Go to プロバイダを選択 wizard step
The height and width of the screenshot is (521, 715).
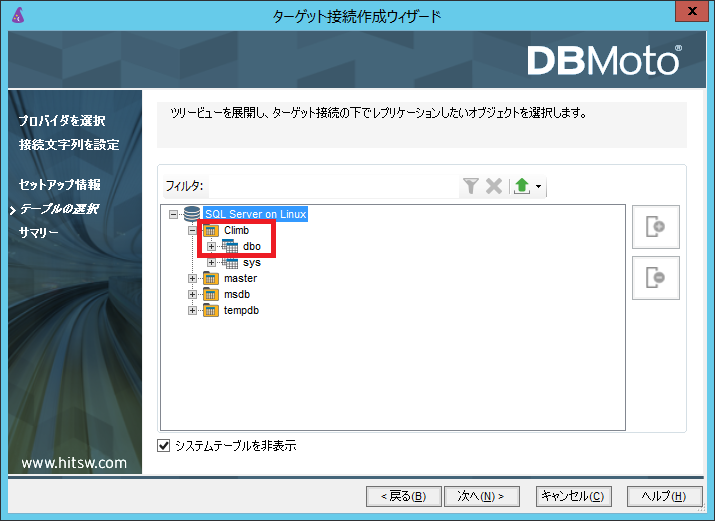(x=62, y=121)
